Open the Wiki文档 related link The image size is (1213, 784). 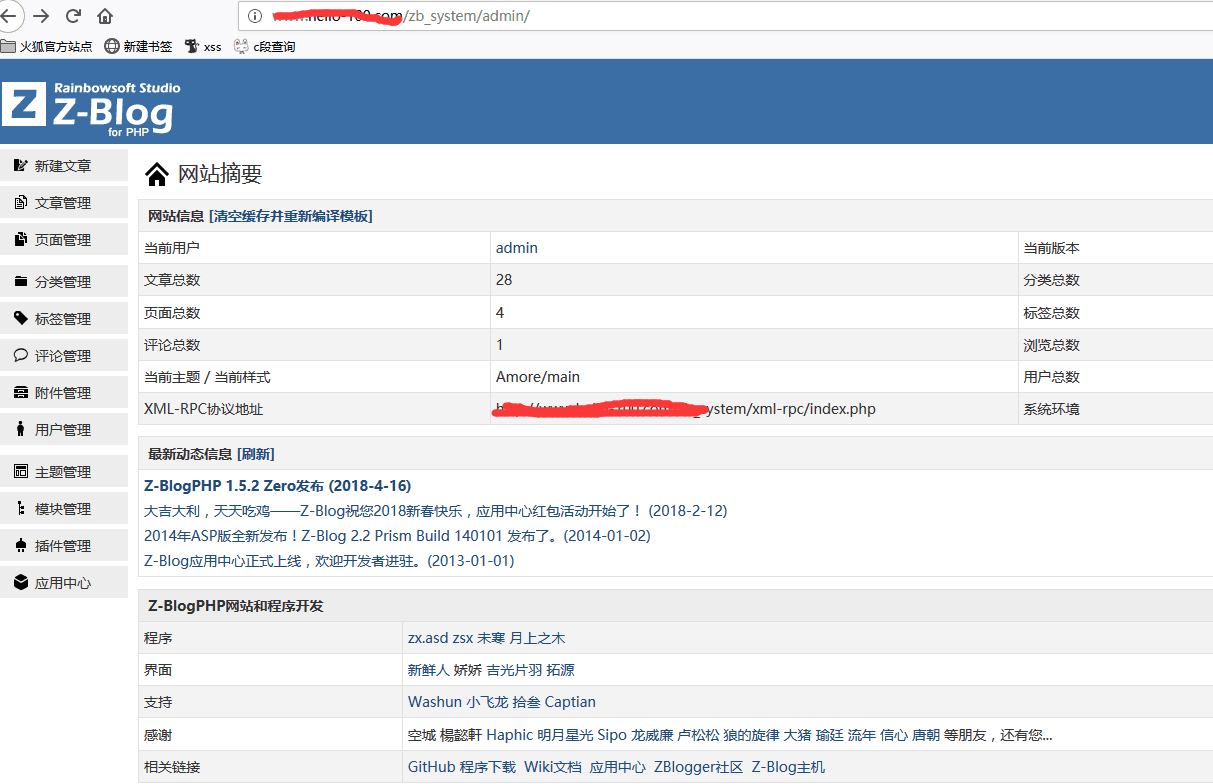pos(553,767)
